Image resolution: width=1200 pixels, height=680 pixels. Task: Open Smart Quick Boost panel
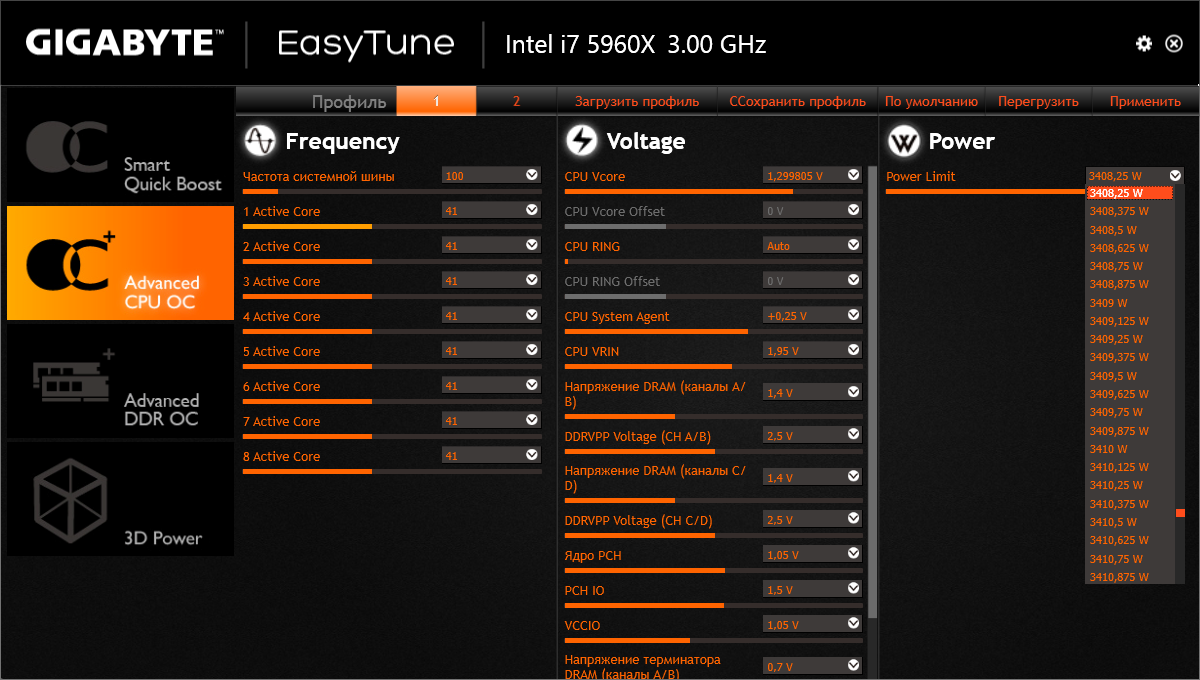click(x=120, y=146)
